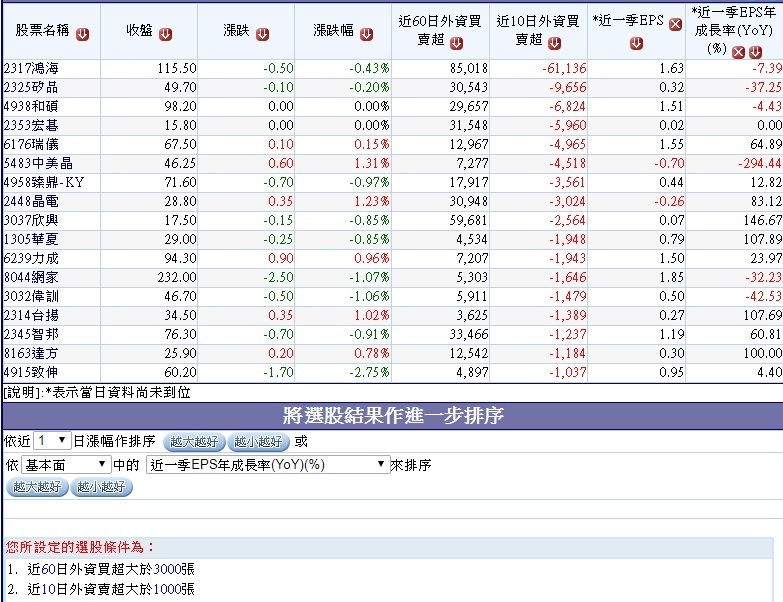Select 致伸 change percent -2.75%

click(369, 372)
